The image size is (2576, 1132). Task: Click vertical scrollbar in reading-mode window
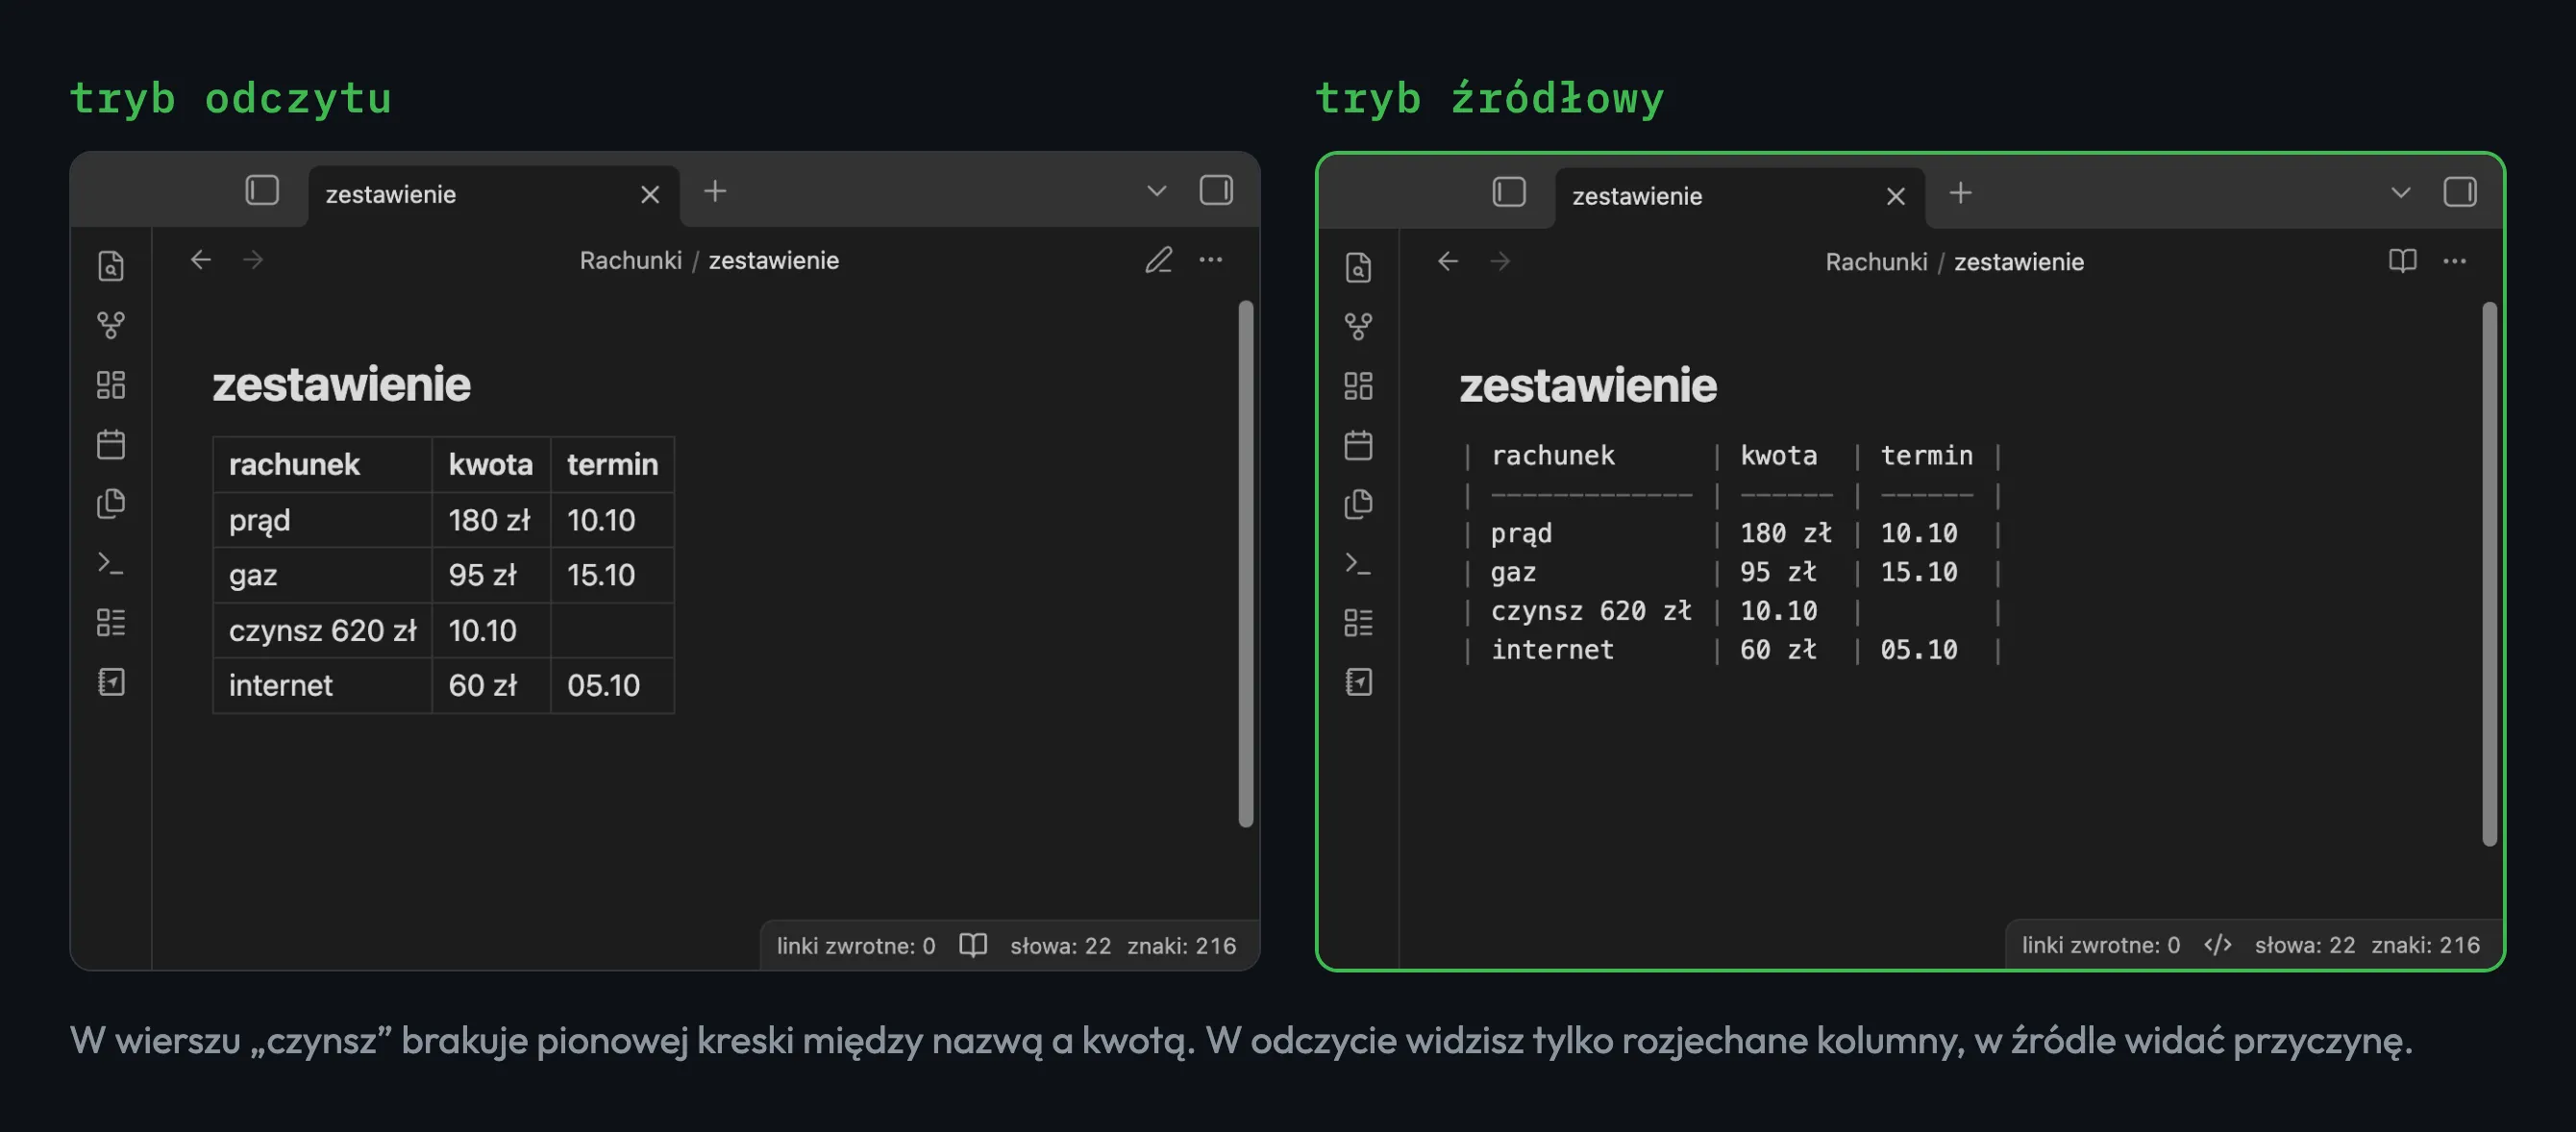[1246, 564]
